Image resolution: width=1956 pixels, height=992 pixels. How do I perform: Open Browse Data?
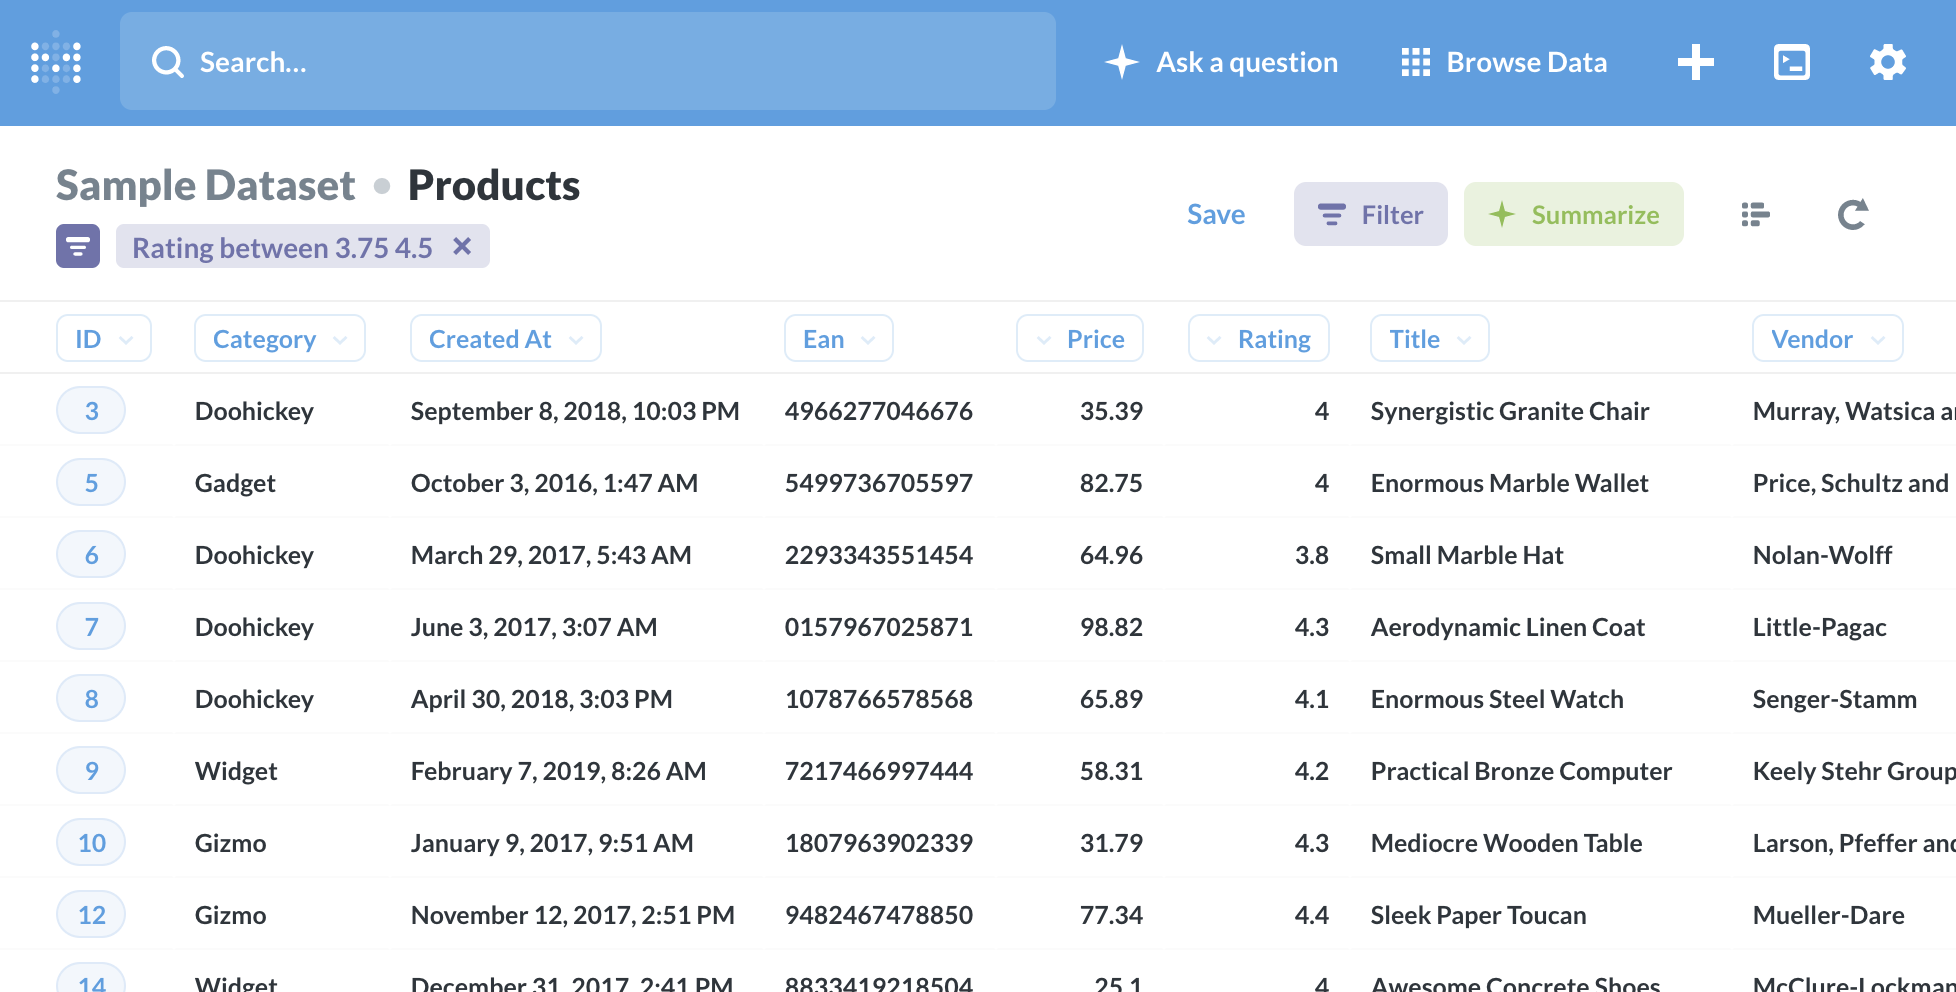coord(1504,62)
